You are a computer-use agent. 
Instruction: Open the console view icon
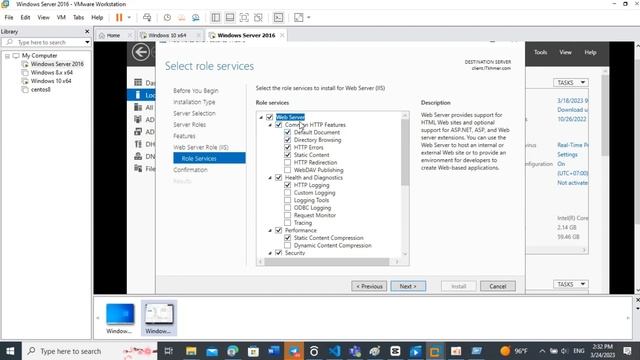click(x=278, y=18)
